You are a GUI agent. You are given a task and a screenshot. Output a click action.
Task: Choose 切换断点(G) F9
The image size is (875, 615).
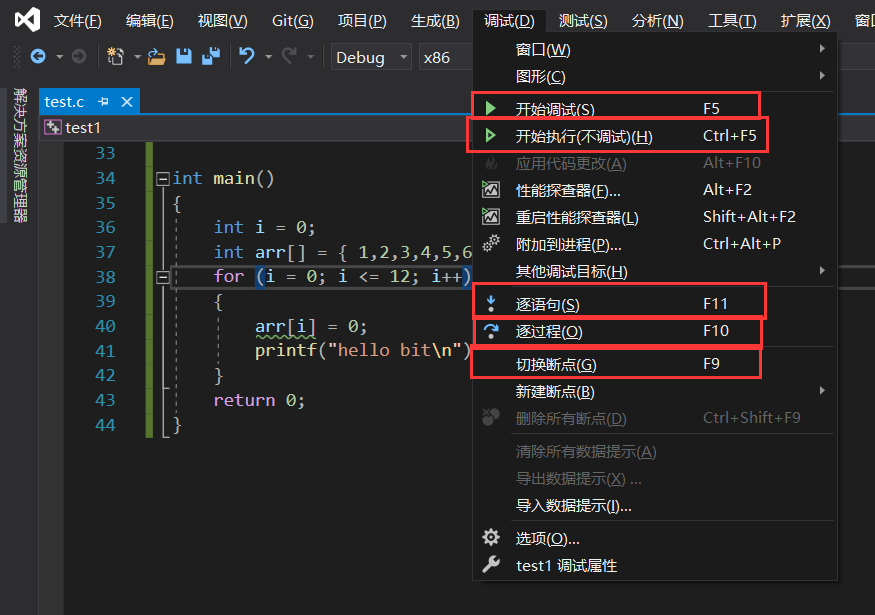click(x=654, y=364)
